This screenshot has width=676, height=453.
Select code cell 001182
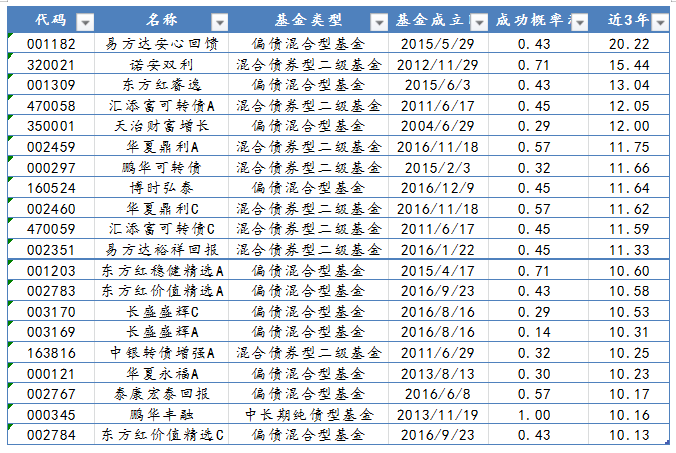51,44
